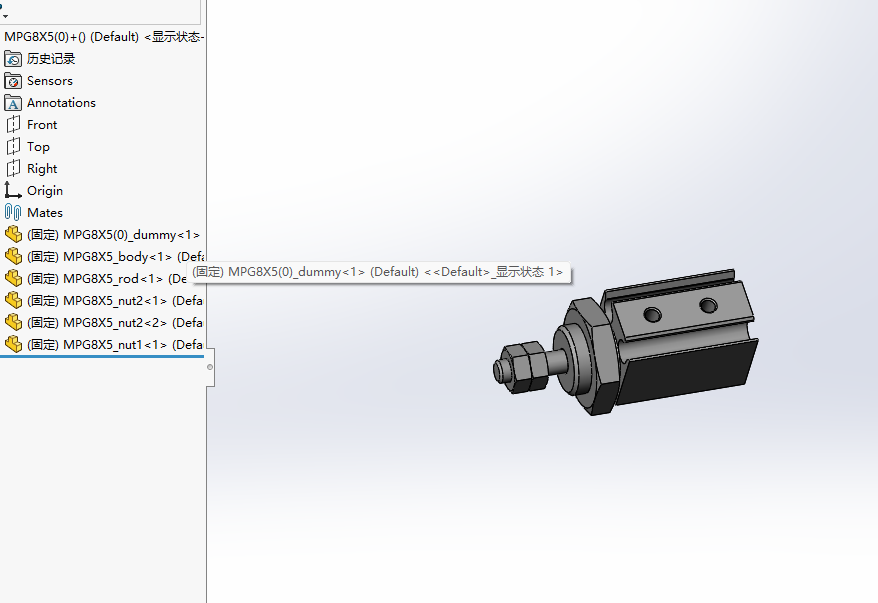Image resolution: width=878 pixels, height=603 pixels.
Task: Select the Annotations tree item
Action: tap(61, 103)
